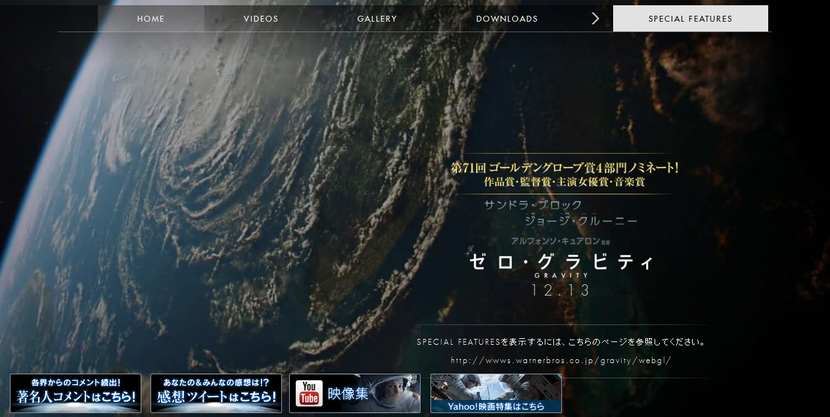
Task: Open the HOME navigation tab
Action: [x=151, y=19]
